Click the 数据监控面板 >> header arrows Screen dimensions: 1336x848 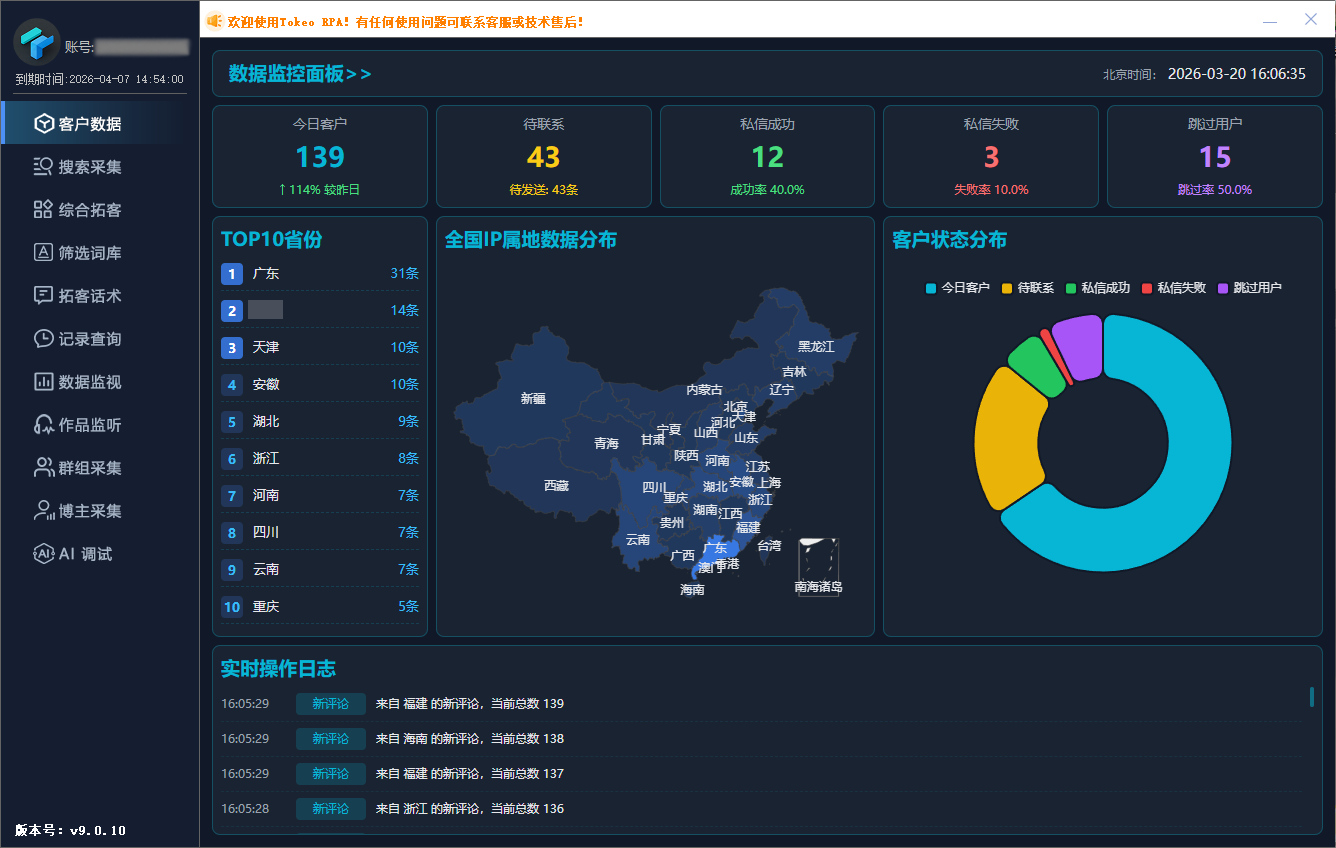pyautogui.click(x=358, y=74)
